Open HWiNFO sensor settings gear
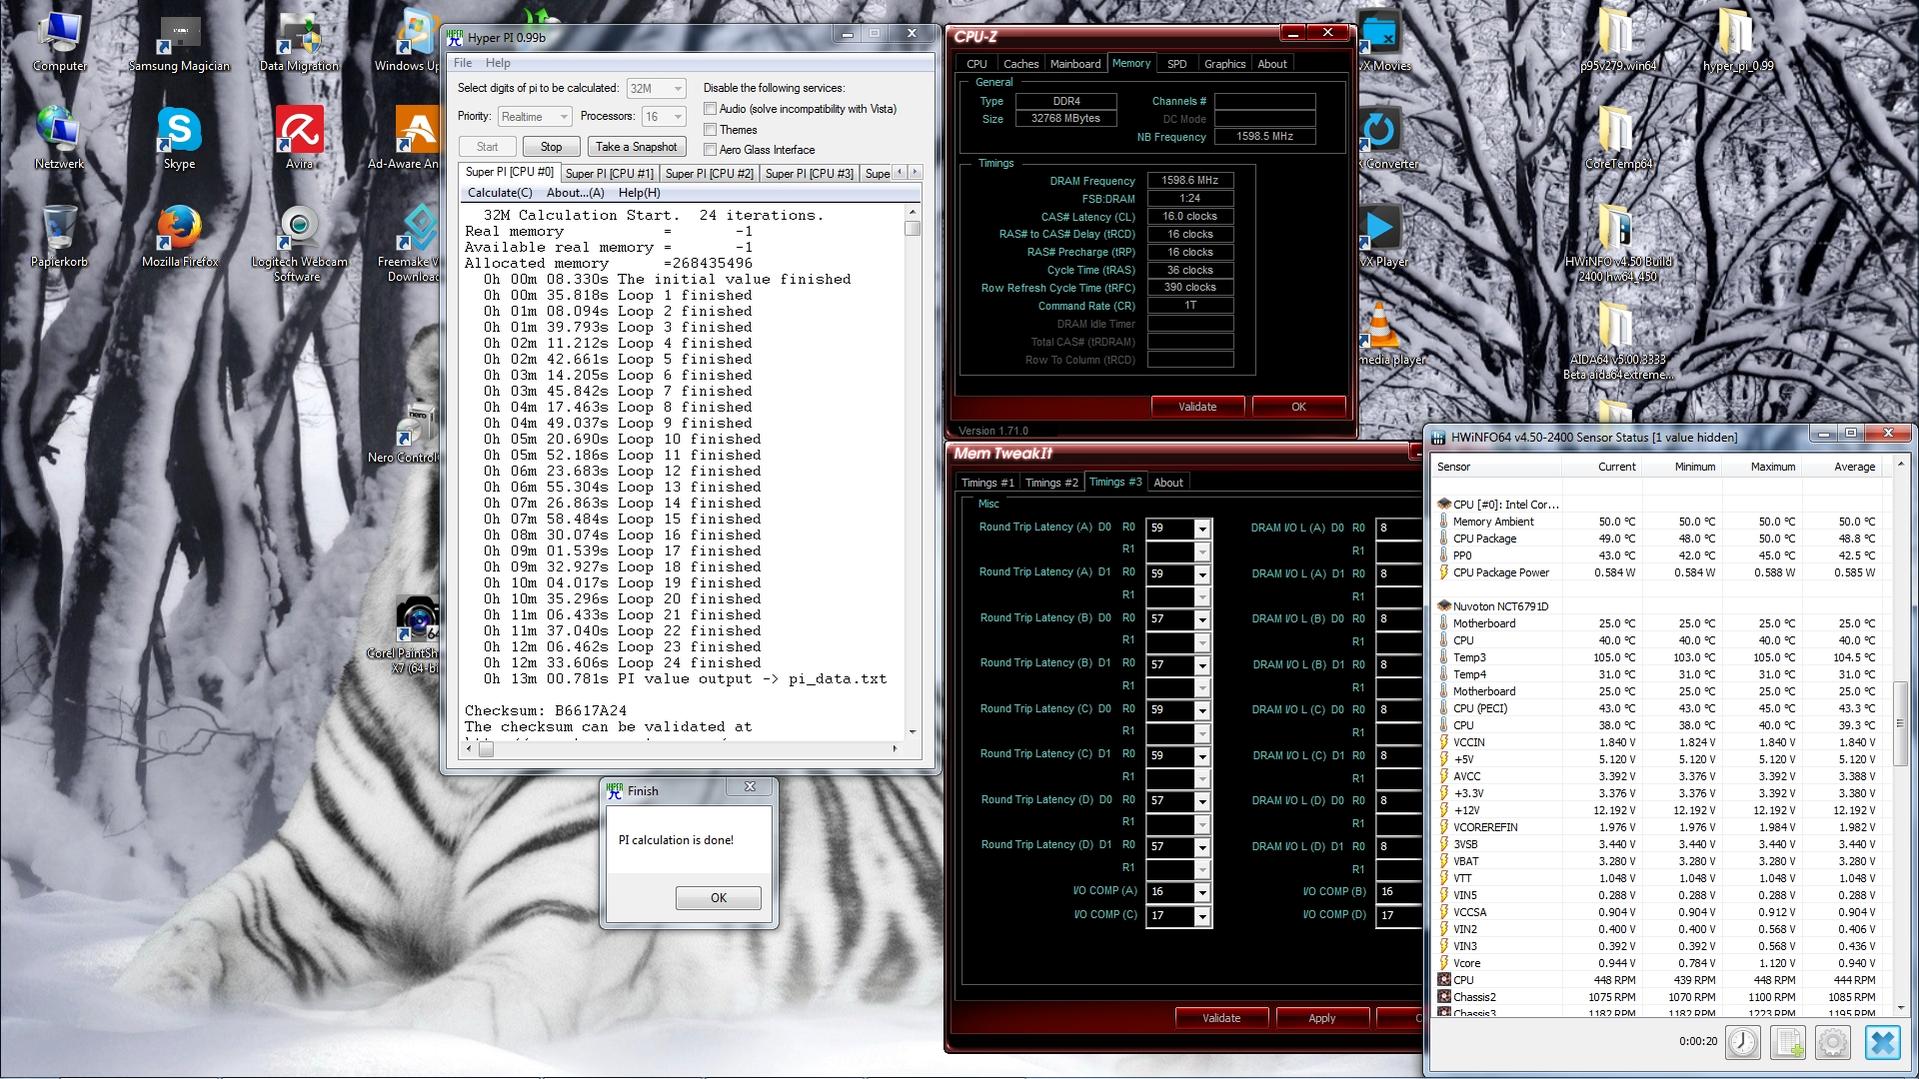The height and width of the screenshot is (1079, 1919). 1833,1042
